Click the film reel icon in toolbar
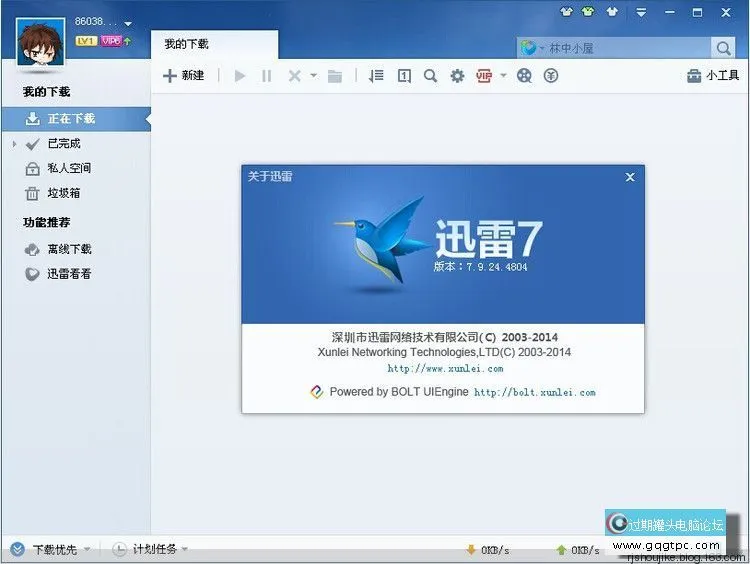Viewport: 750px width, 564px height. pyautogui.click(x=524, y=76)
